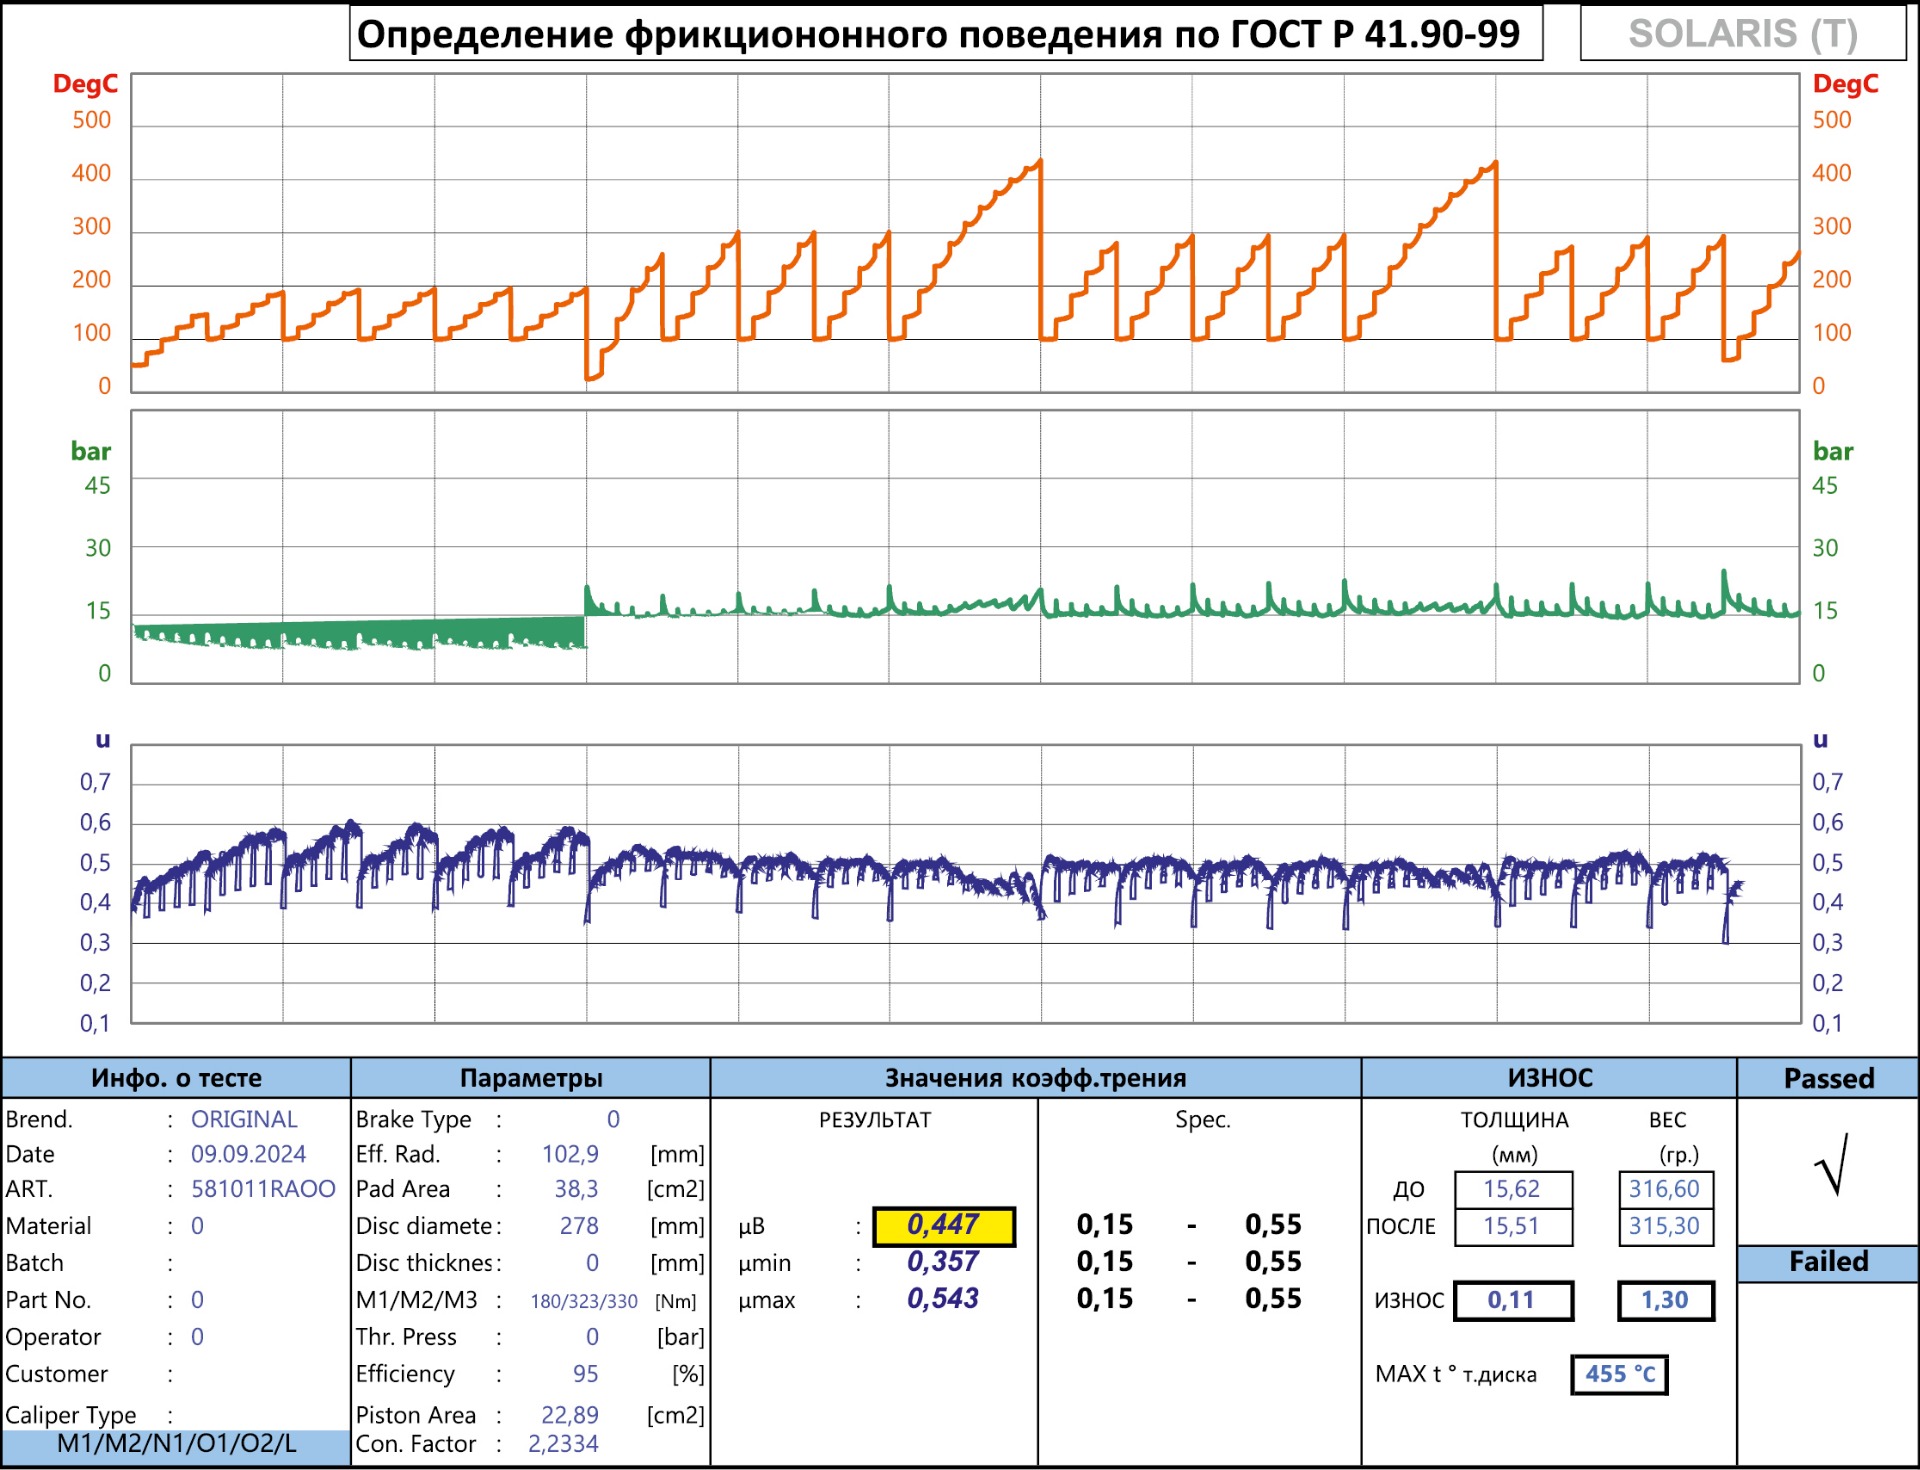Select the Инфо. о тесте header tab
Screen dimensions: 1920x1470
[176, 1078]
